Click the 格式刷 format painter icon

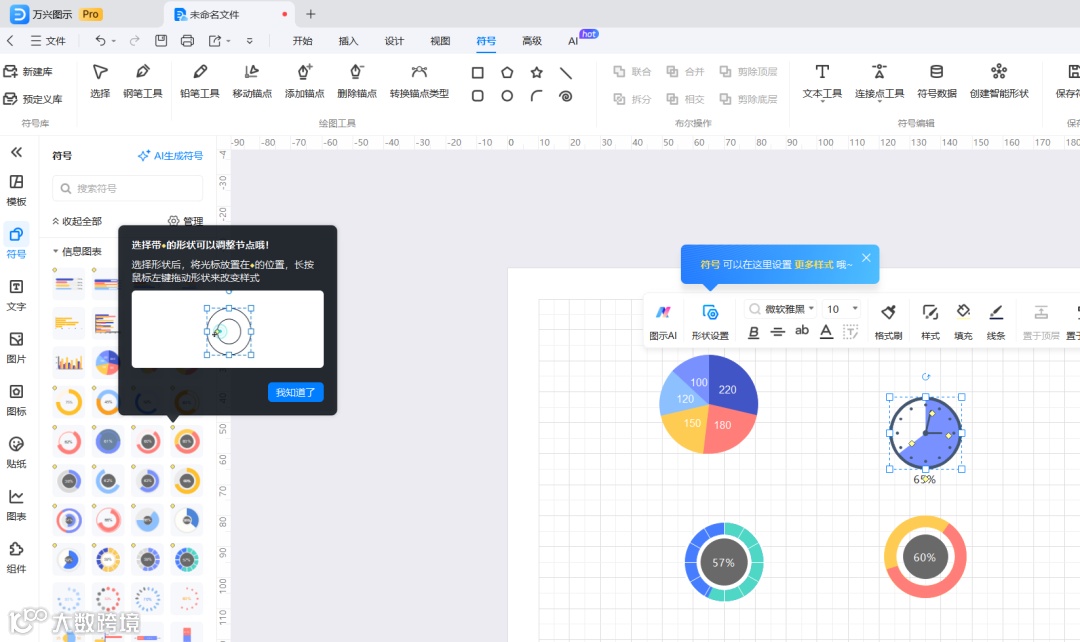(888, 322)
